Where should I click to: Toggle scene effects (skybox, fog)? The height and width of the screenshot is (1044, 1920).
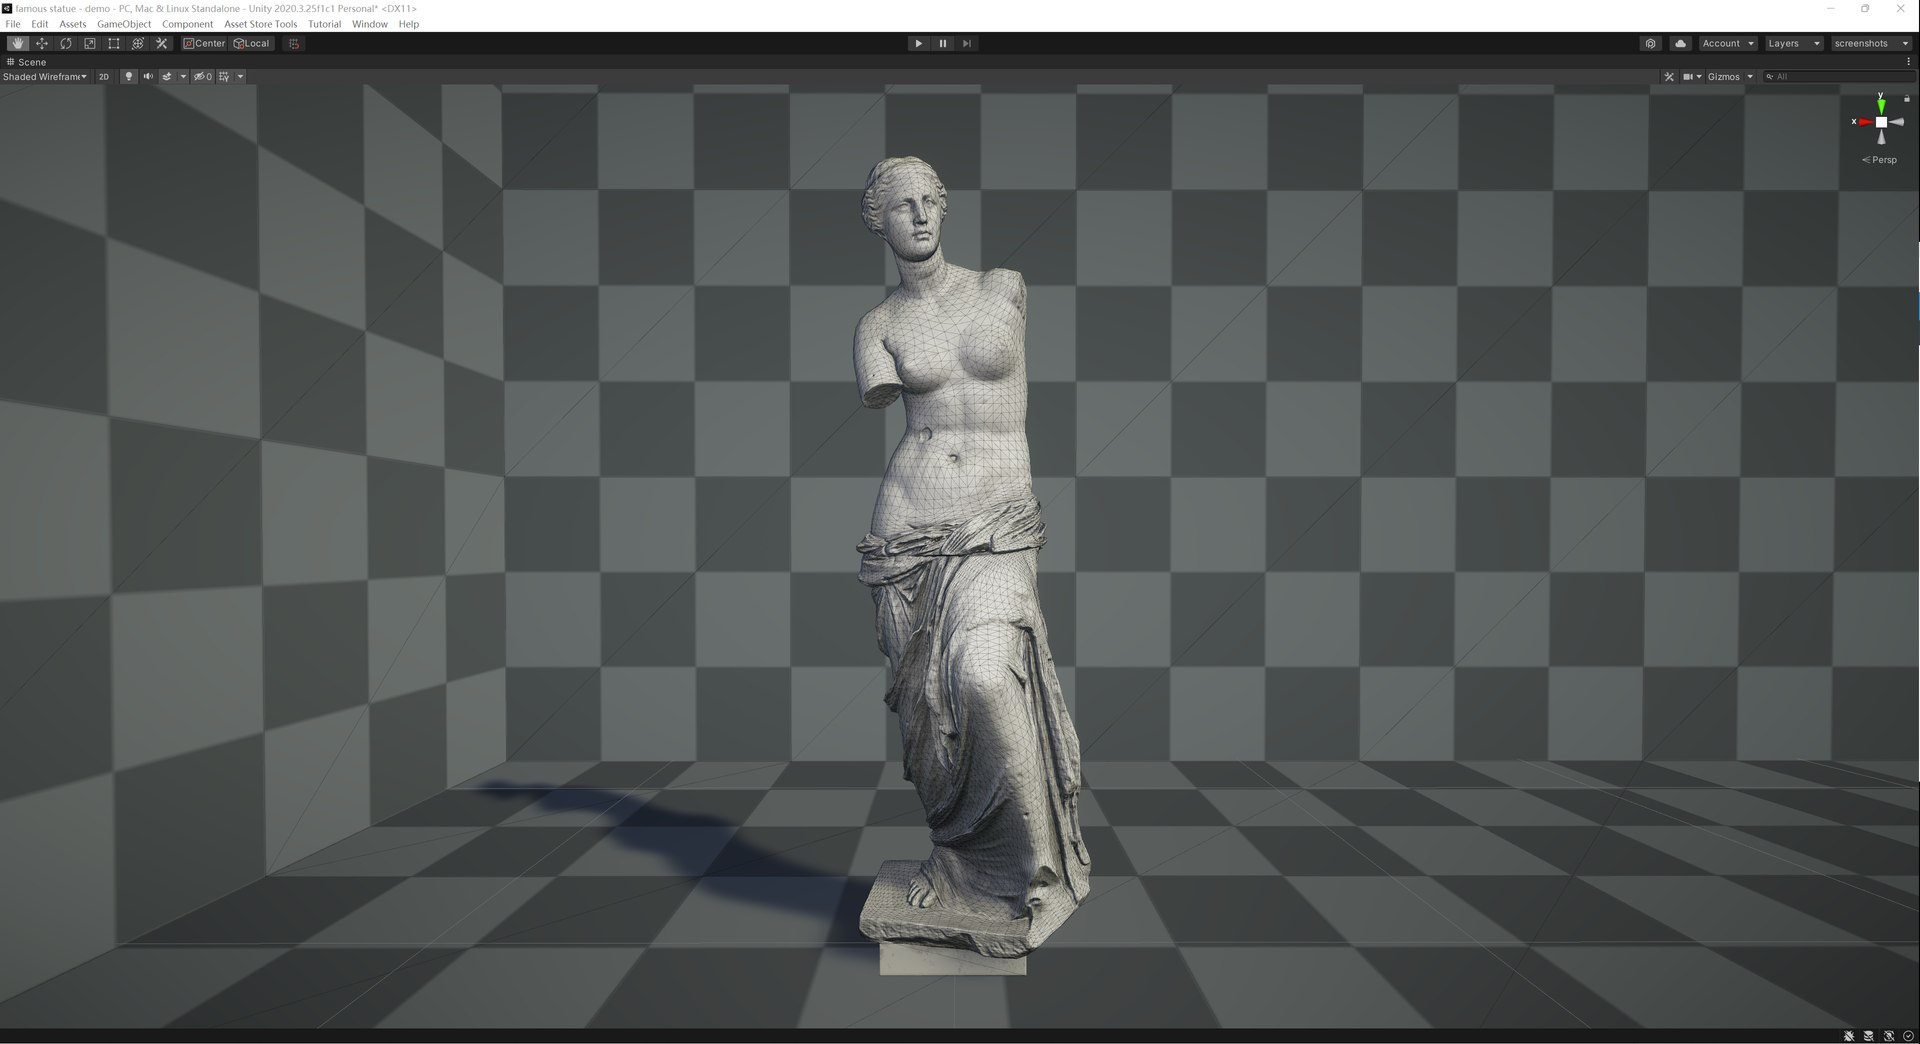167,76
